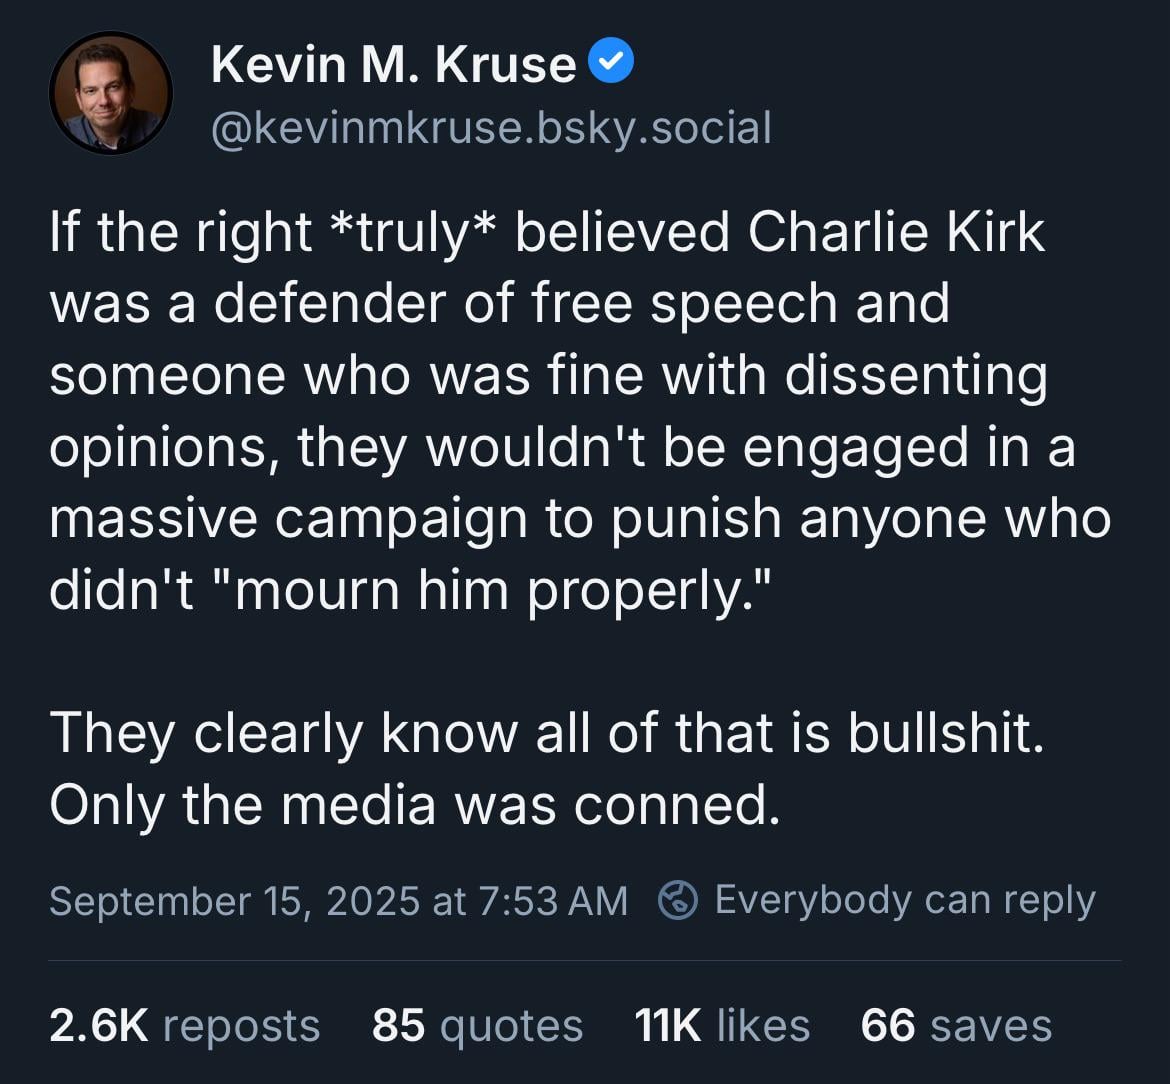Viewport: 1170px width, 1084px height.
Task: Open Kevin M. Kruse's profile avatar
Action: [110, 93]
